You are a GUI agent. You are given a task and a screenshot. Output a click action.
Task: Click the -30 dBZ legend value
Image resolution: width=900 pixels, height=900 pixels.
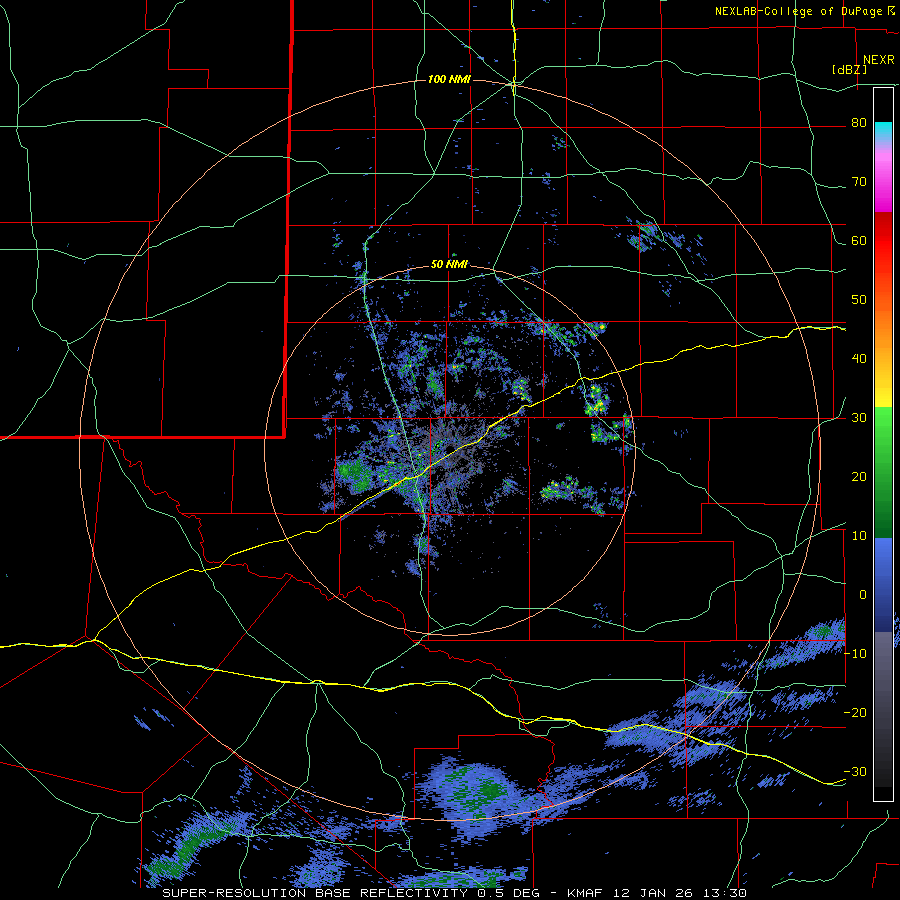click(855, 771)
